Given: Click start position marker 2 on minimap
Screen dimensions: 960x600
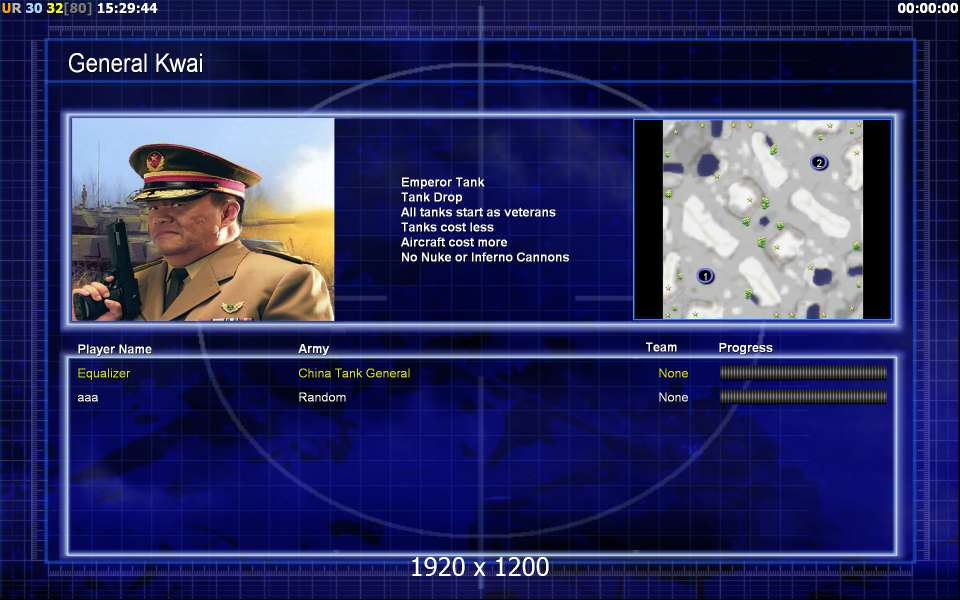Looking at the screenshot, I should [x=819, y=163].
